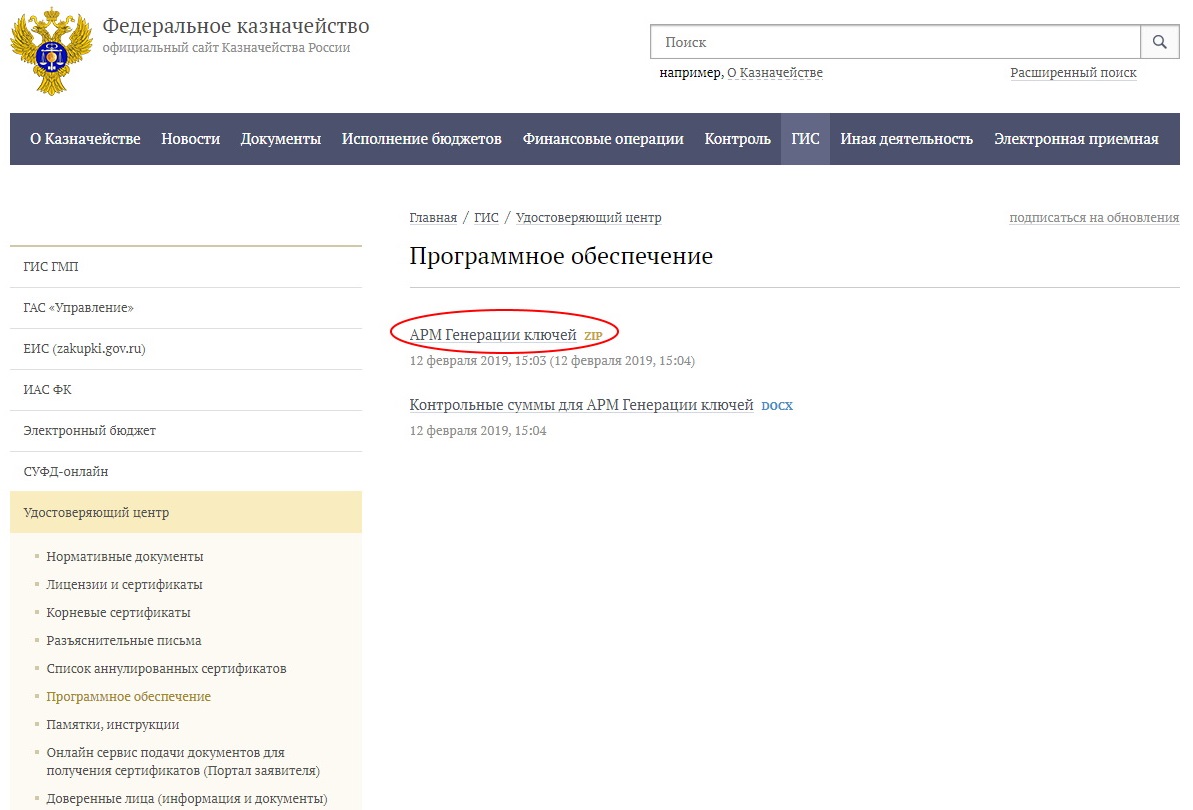The height and width of the screenshot is (810, 1193).
Task: Open the Контроль menu item
Action: click(737, 139)
